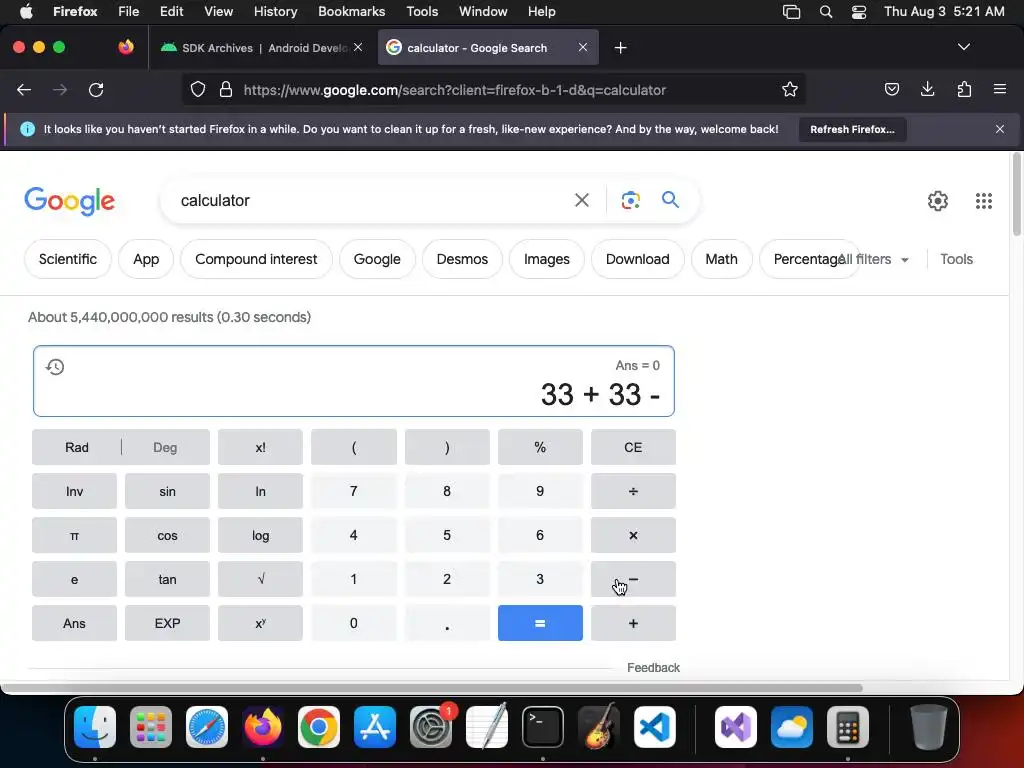Viewport: 1024px width, 768px height.
Task: Go to Google home via logo
Action: pyautogui.click(x=69, y=200)
